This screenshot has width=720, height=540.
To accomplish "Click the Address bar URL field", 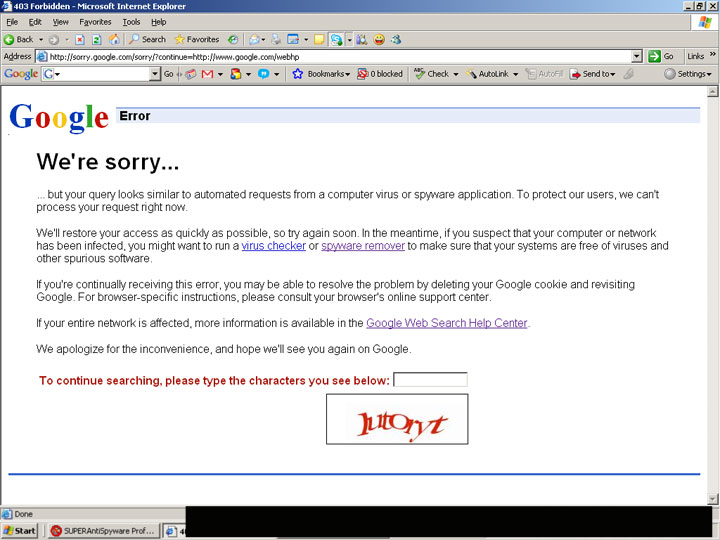I will click(x=340, y=57).
